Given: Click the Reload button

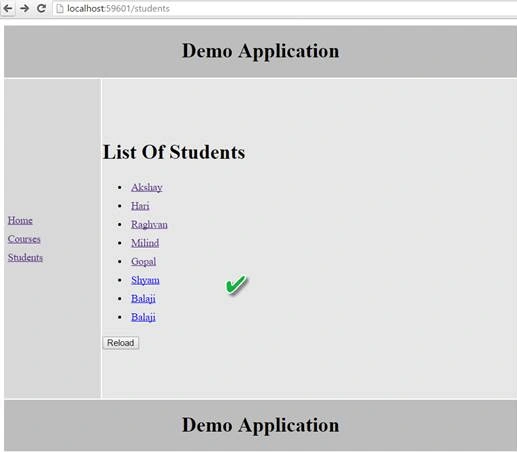Looking at the screenshot, I should [x=121, y=343].
